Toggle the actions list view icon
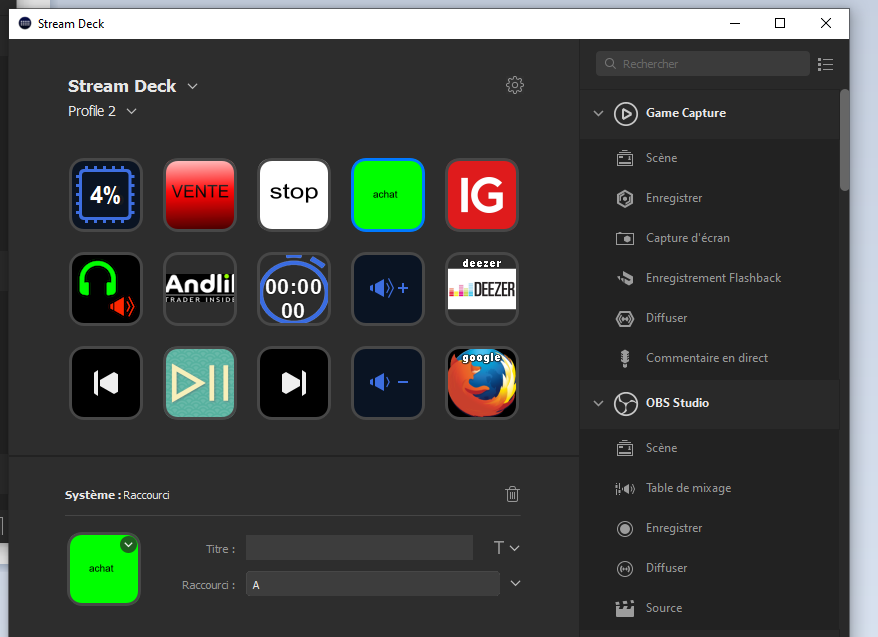This screenshot has height=637, width=878. click(825, 64)
